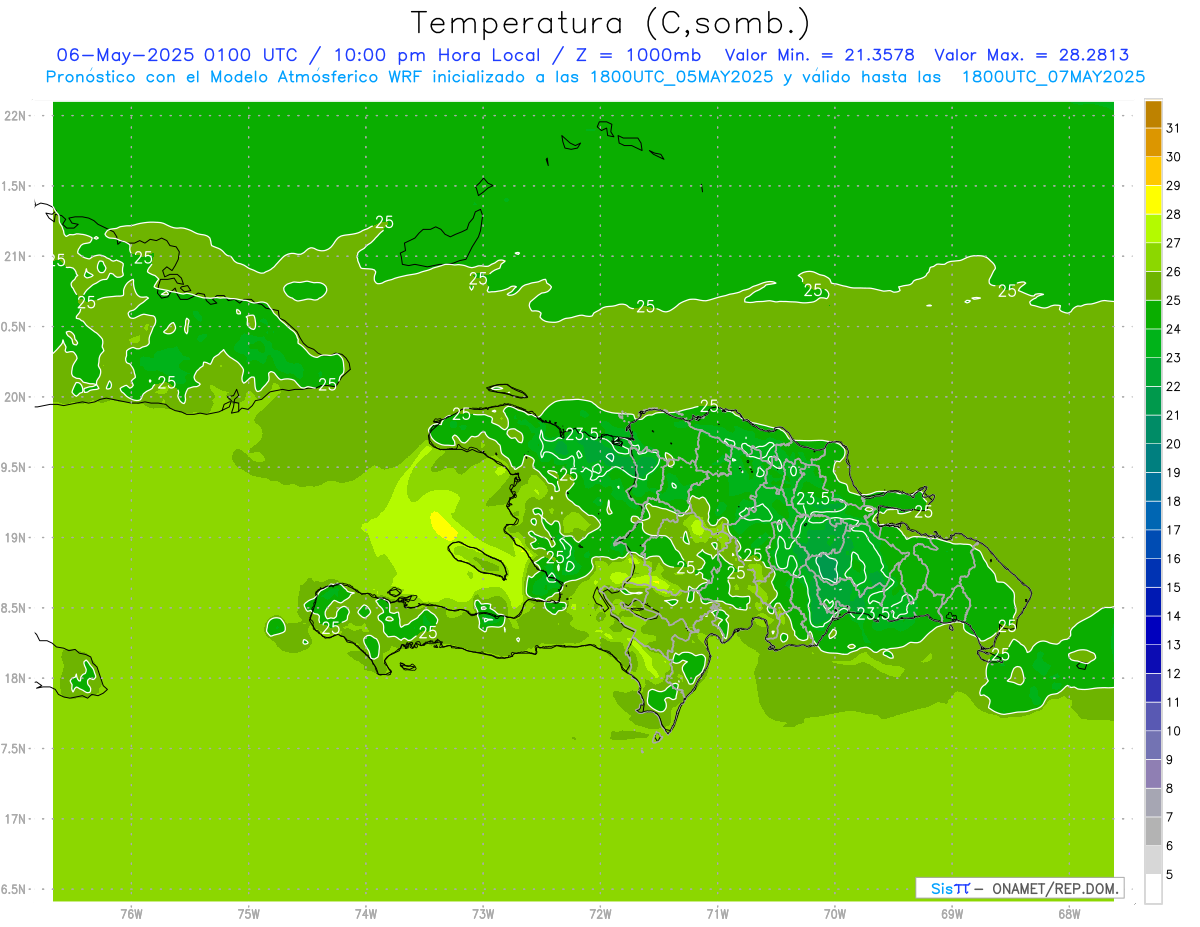Select the color scale label 15

[1173, 587]
